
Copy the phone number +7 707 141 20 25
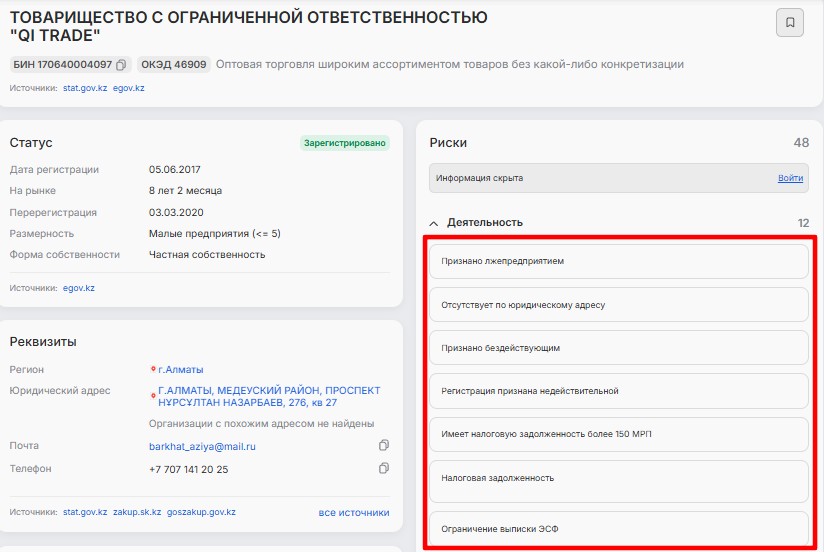384,468
